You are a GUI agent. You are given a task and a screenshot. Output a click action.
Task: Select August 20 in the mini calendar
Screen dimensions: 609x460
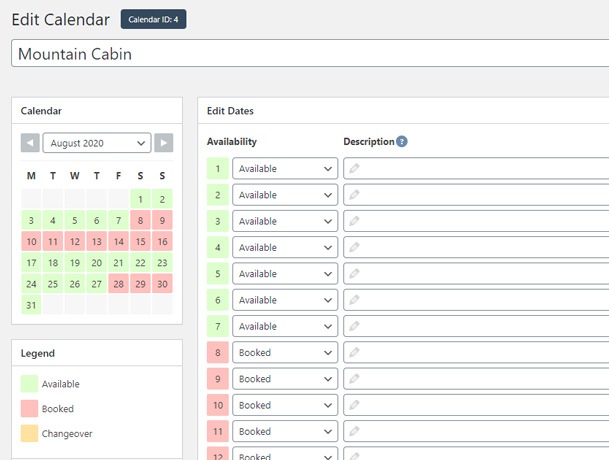click(x=96, y=263)
